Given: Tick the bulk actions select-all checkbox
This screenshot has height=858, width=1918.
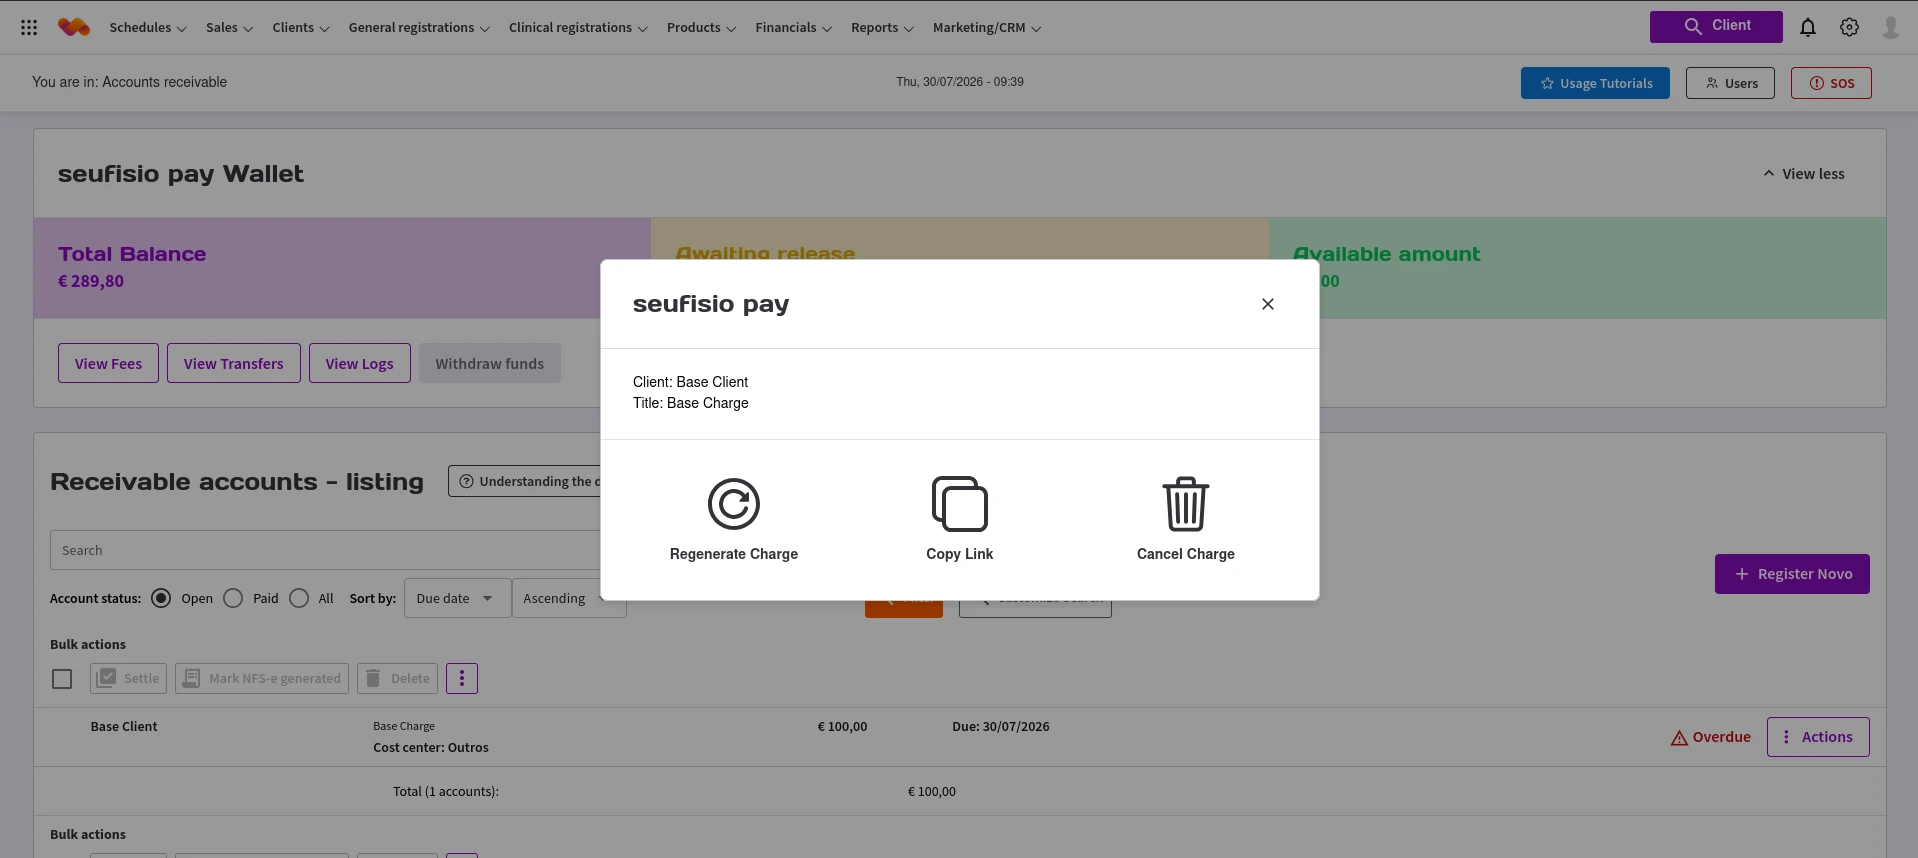Looking at the screenshot, I should pos(62,679).
